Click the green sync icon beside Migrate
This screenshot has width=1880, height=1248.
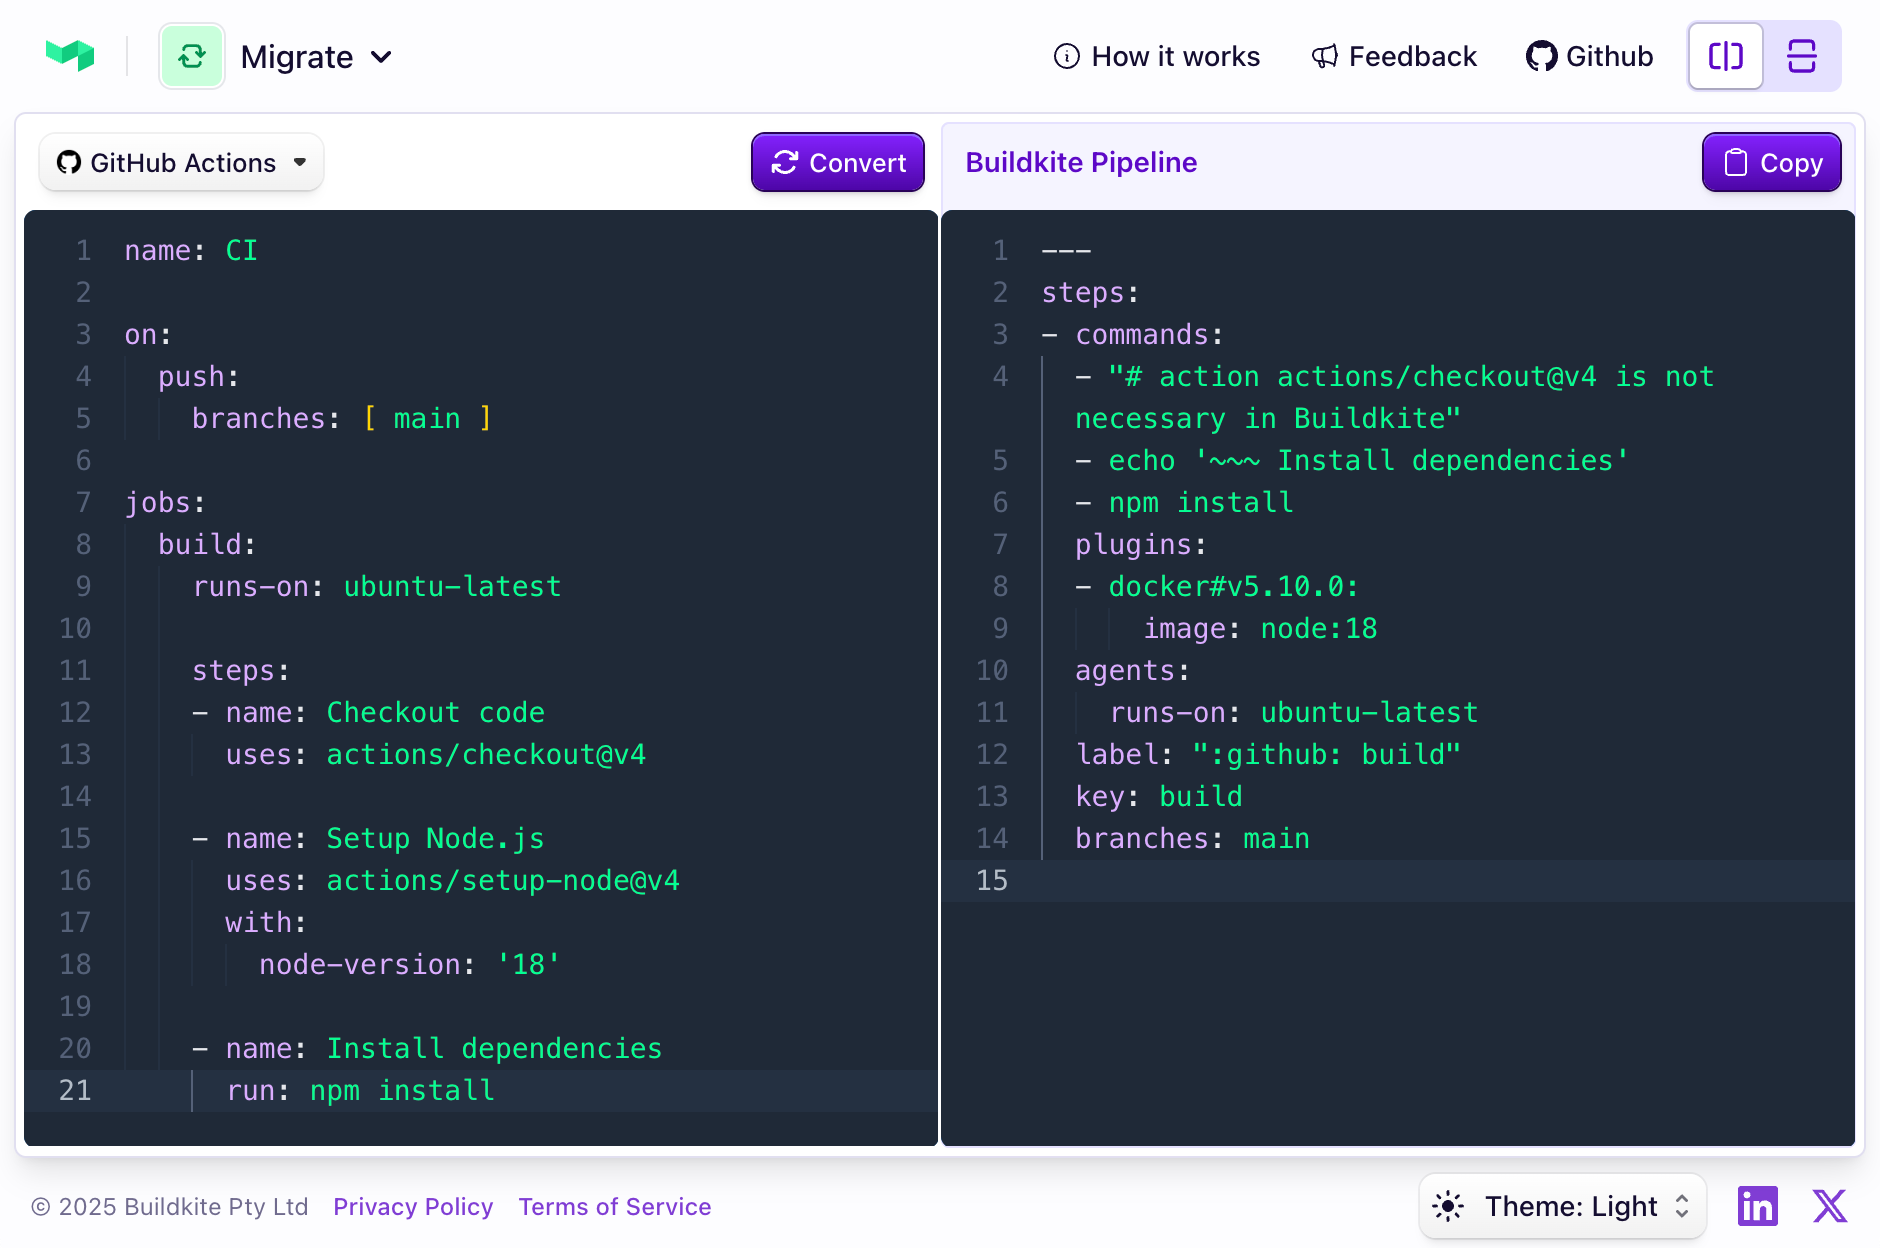click(x=191, y=56)
